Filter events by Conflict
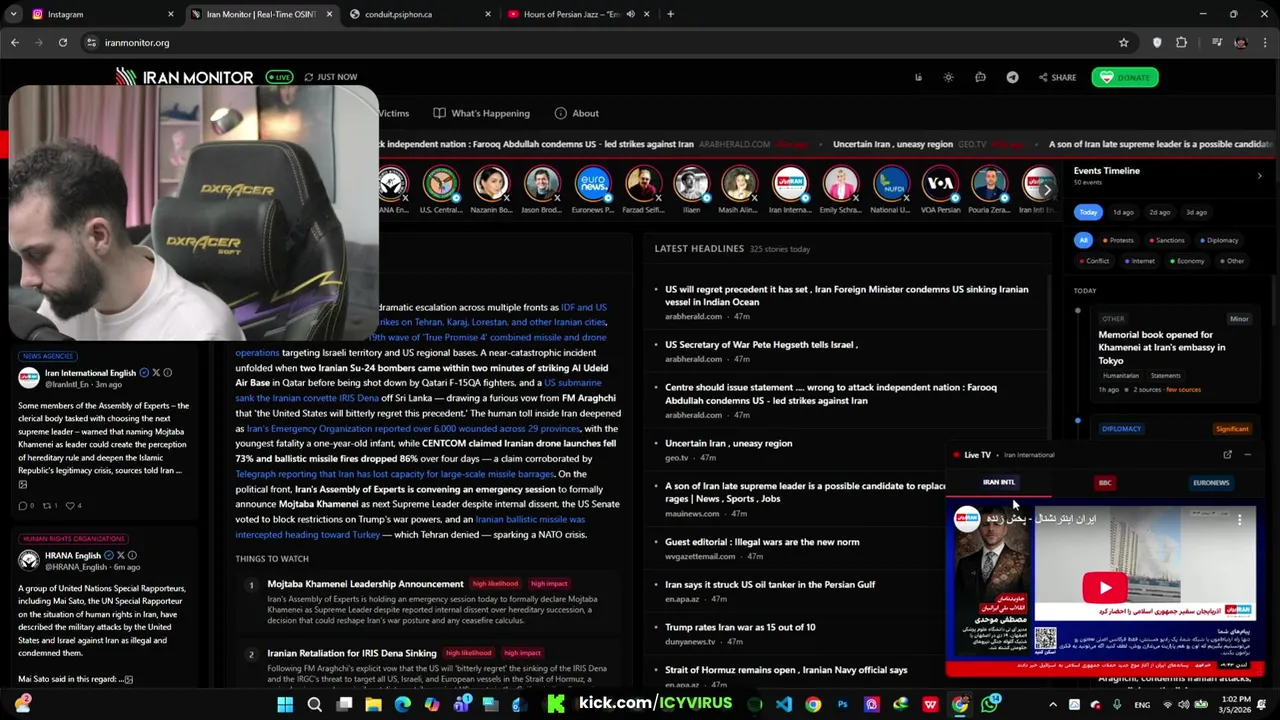1280x720 pixels. (1093, 261)
